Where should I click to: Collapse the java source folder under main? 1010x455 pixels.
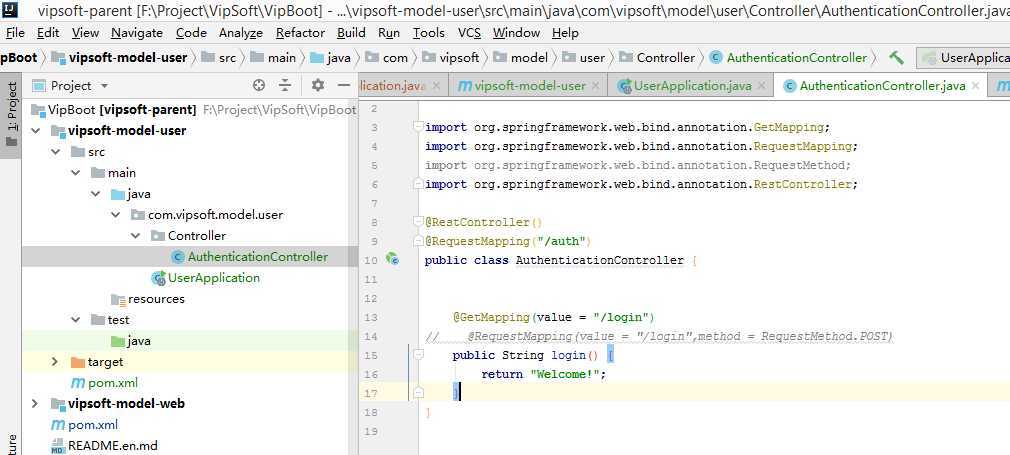tap(96, 194)
